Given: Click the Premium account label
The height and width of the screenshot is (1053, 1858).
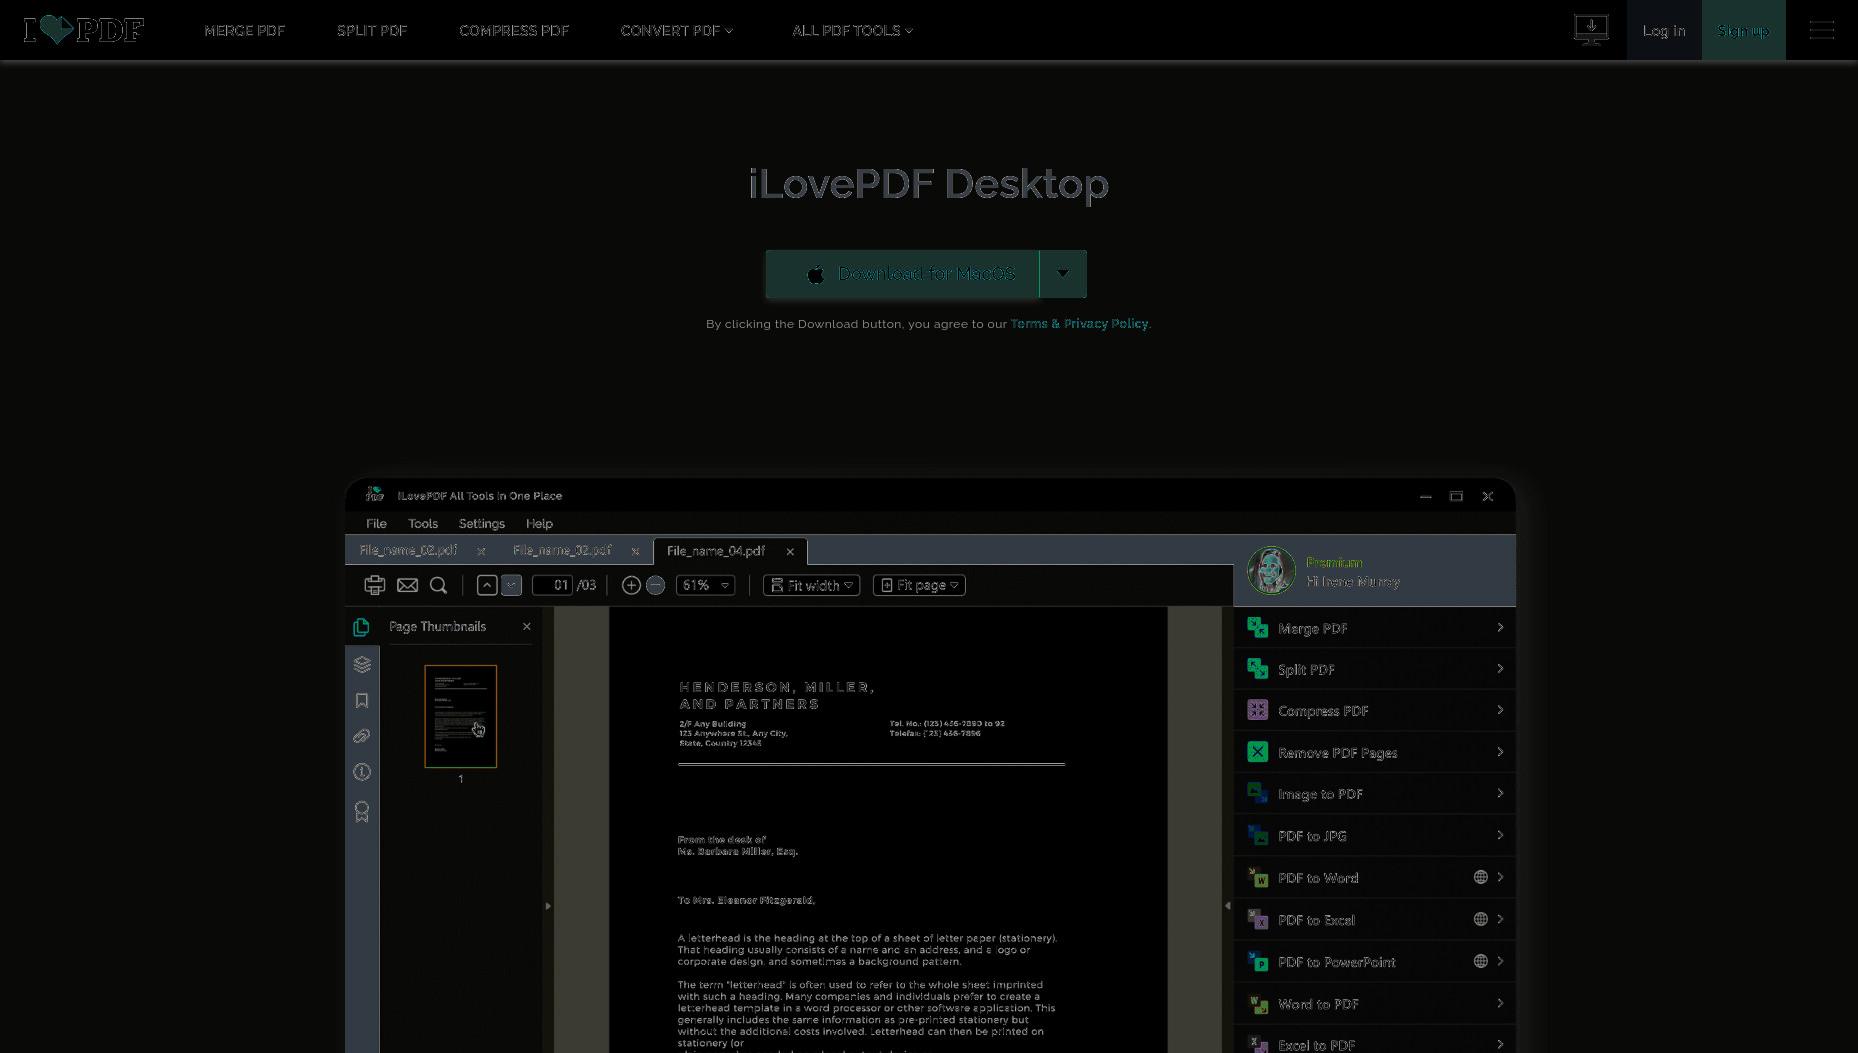Looking at the screenshot, I should click(x=1334, y=563).
